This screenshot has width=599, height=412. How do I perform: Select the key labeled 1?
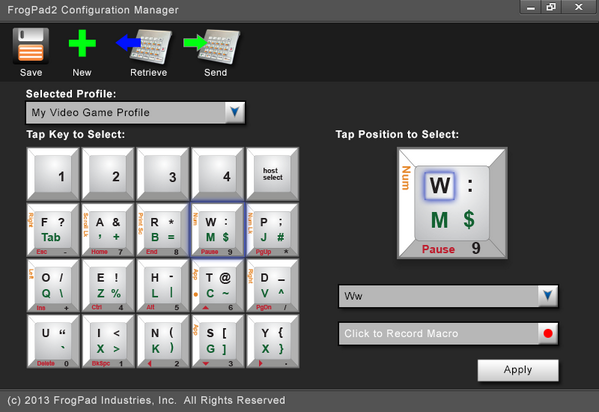click(53, 174)
